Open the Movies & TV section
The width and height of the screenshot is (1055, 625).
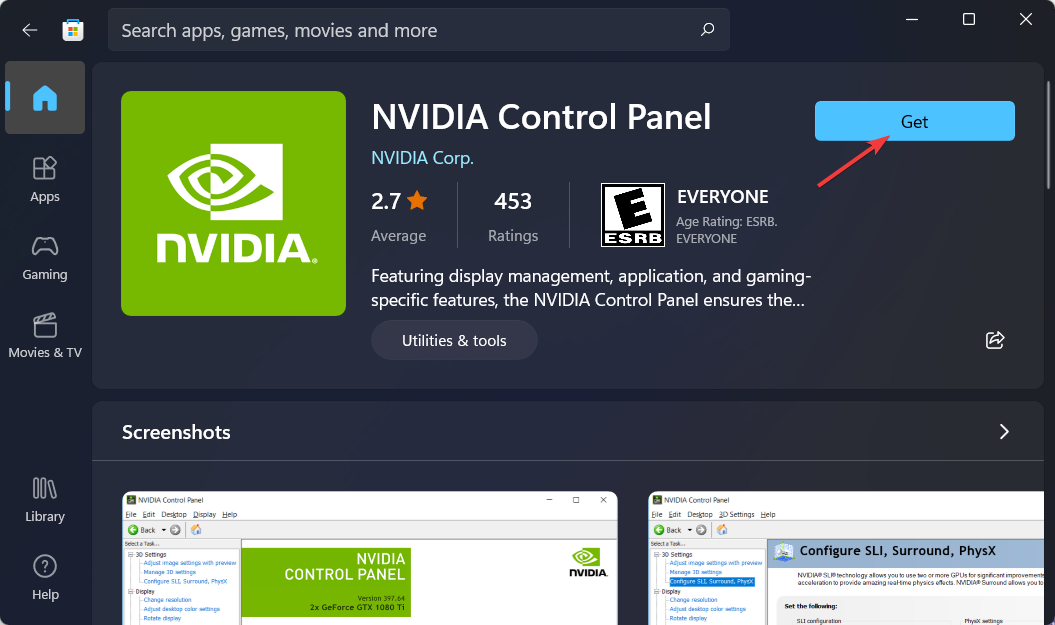44,336
